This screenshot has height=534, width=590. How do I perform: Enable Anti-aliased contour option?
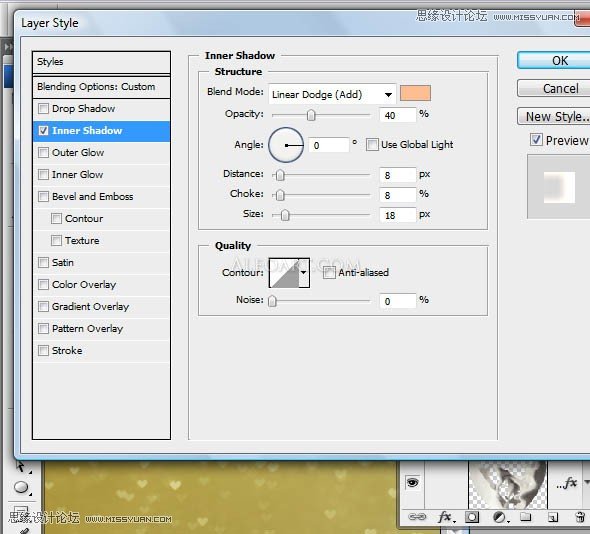click(x=329, y=272)
